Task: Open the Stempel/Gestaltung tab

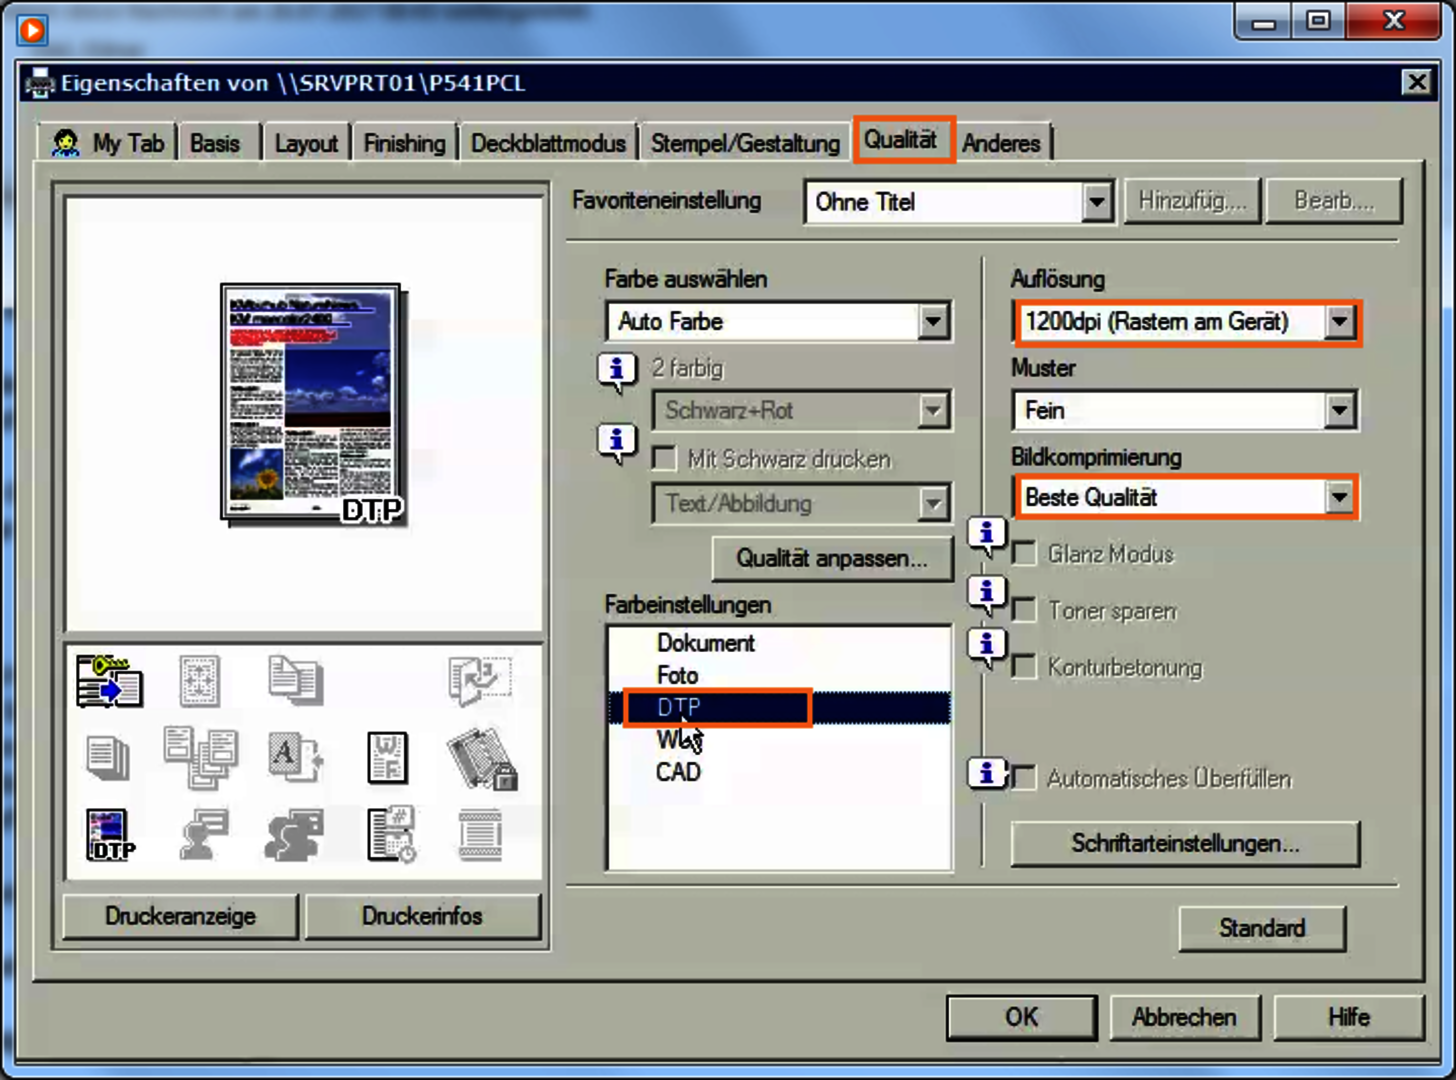Action: pos(745,143)
